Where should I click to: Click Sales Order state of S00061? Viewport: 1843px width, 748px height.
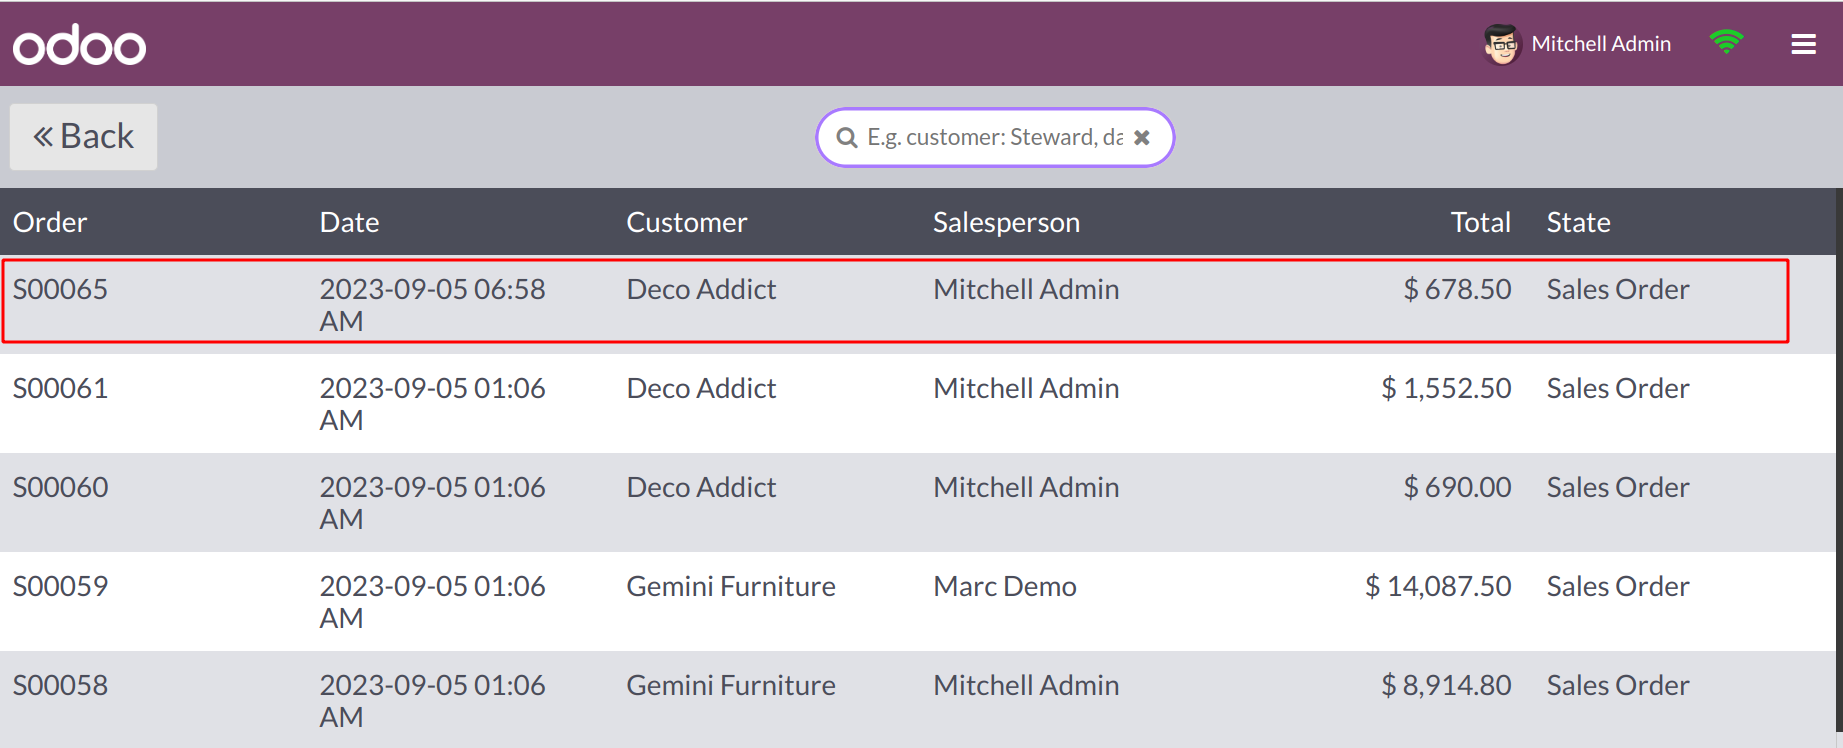[x=1618, y=388]
